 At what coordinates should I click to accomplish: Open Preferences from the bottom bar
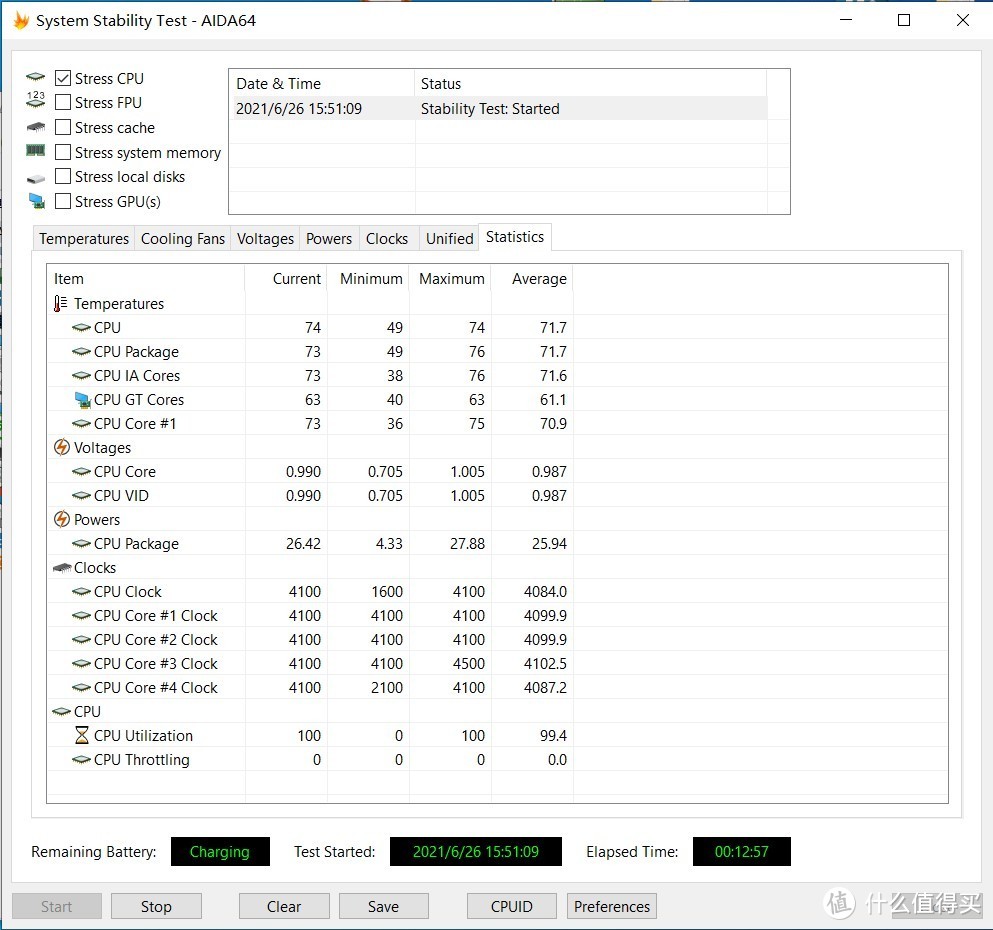pyautogui.click(x=611, y=905)
